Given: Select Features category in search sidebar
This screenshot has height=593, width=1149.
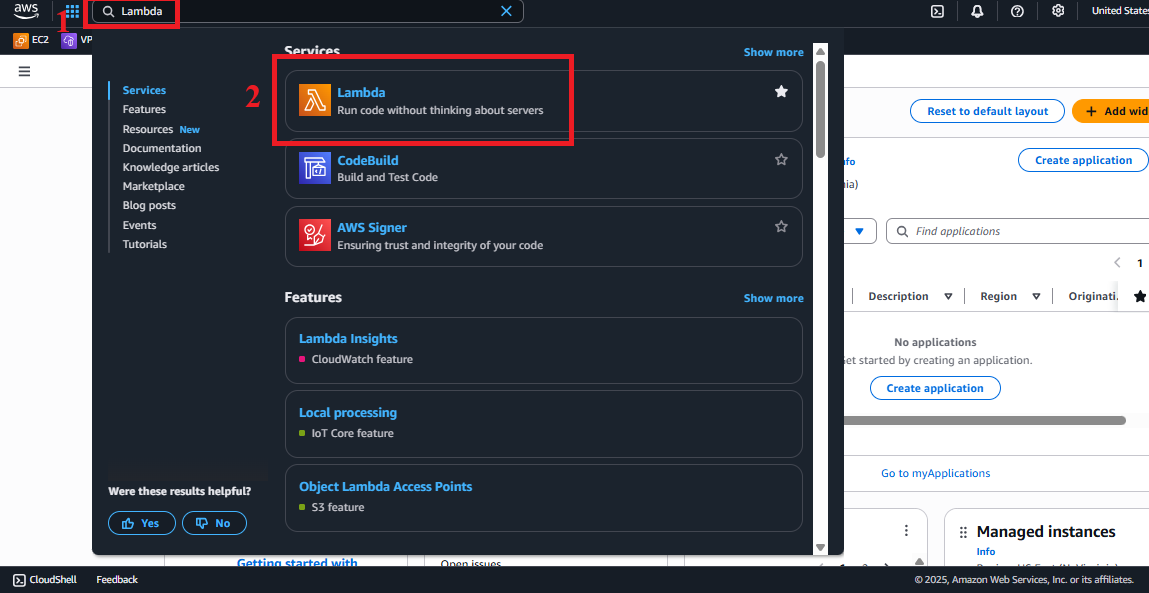Looking at the screenshot, I should (144, 109).
